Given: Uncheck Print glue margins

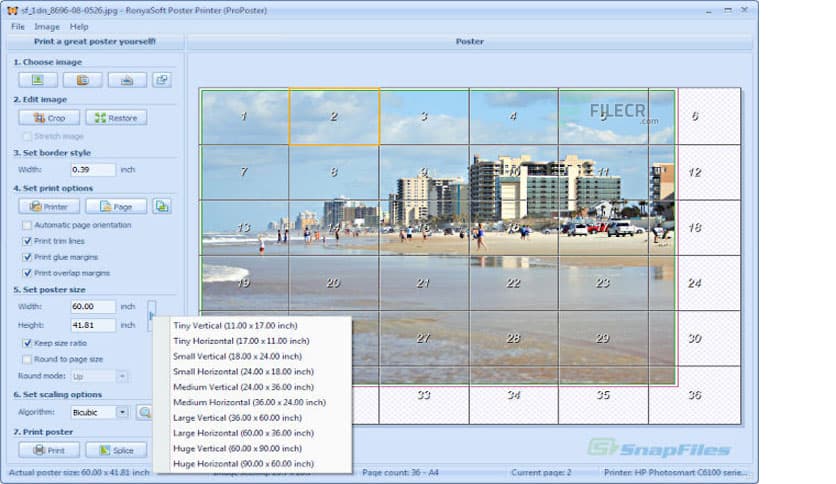Looking at the screenshot, I should (x=27, y=257).
